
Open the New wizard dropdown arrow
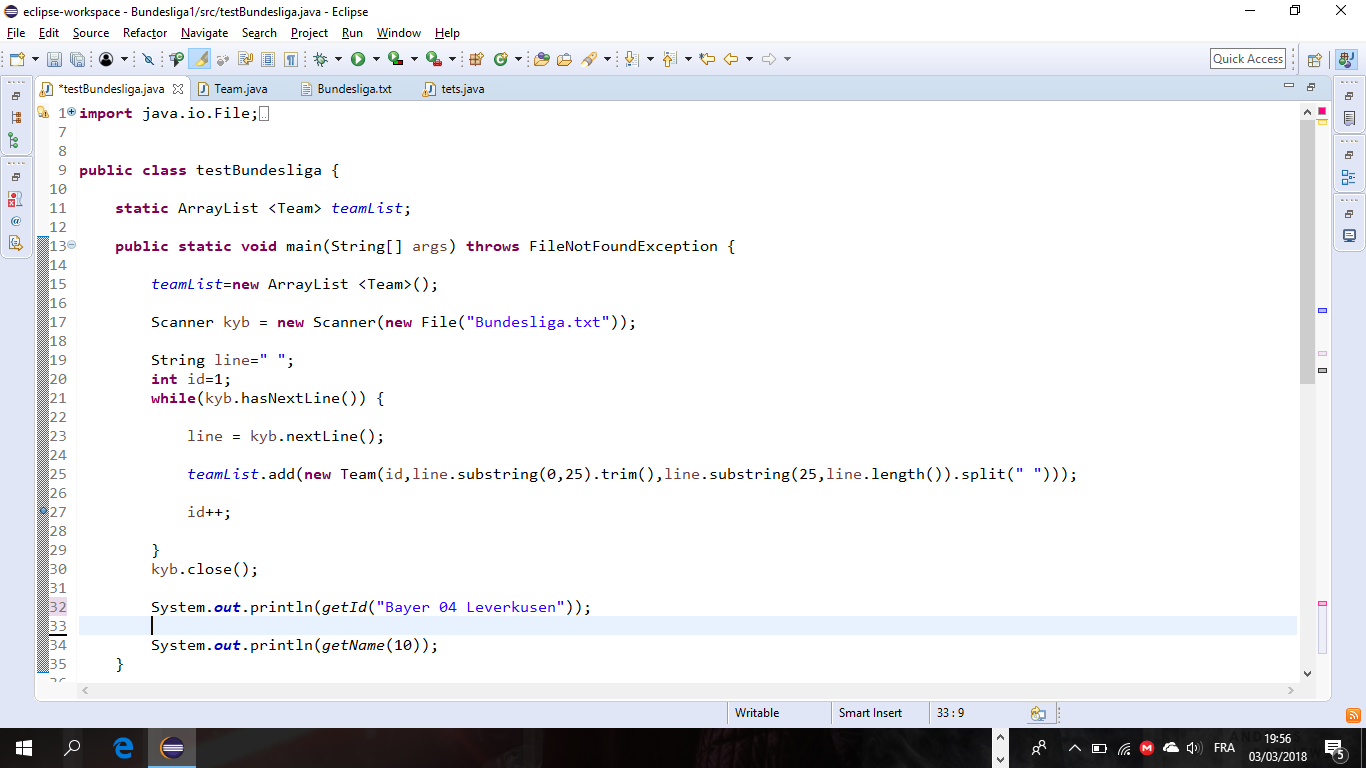coord(35,59)
